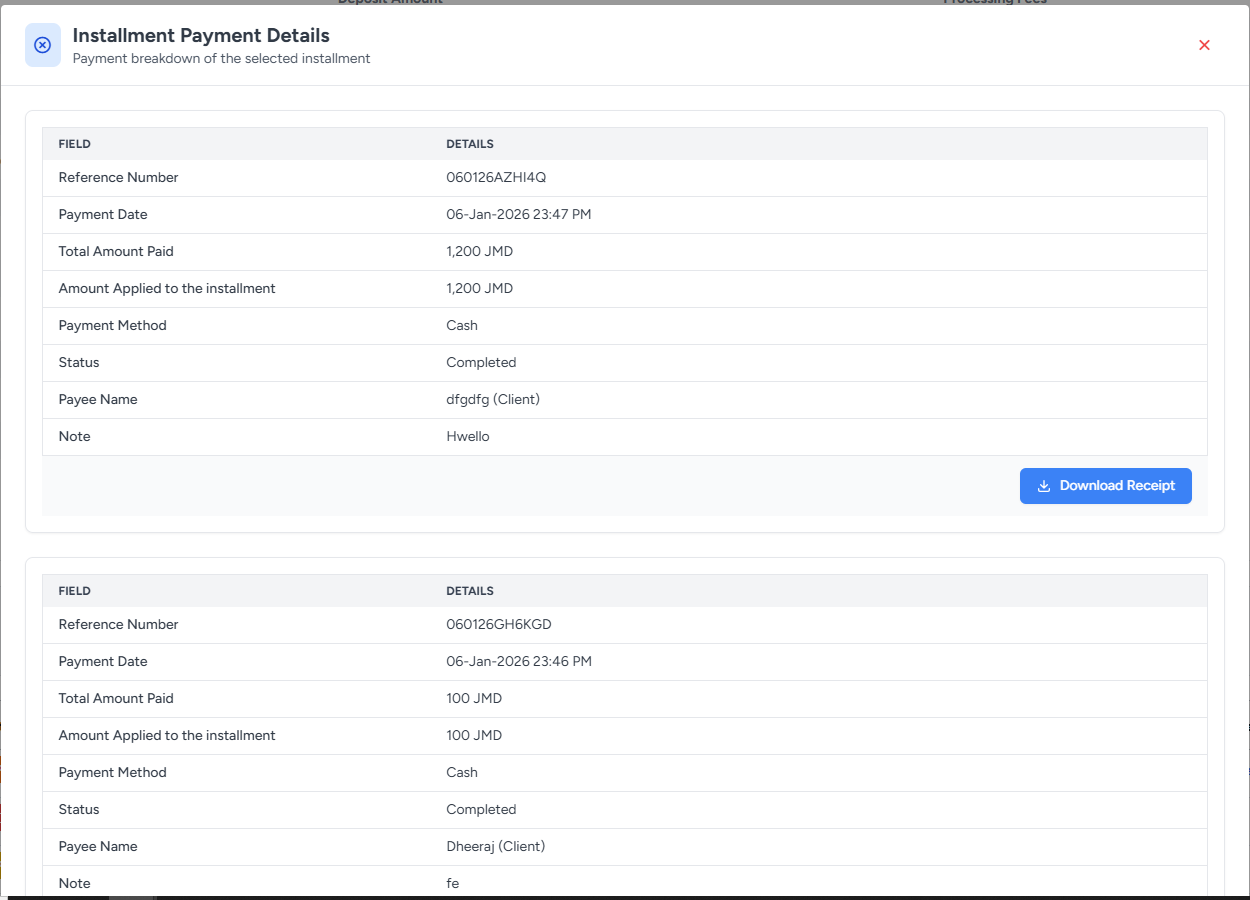The width and height of the screenshot is (1250, 900).
Task: Select reference number 060126GH6KGD
Action: (498, 625)
